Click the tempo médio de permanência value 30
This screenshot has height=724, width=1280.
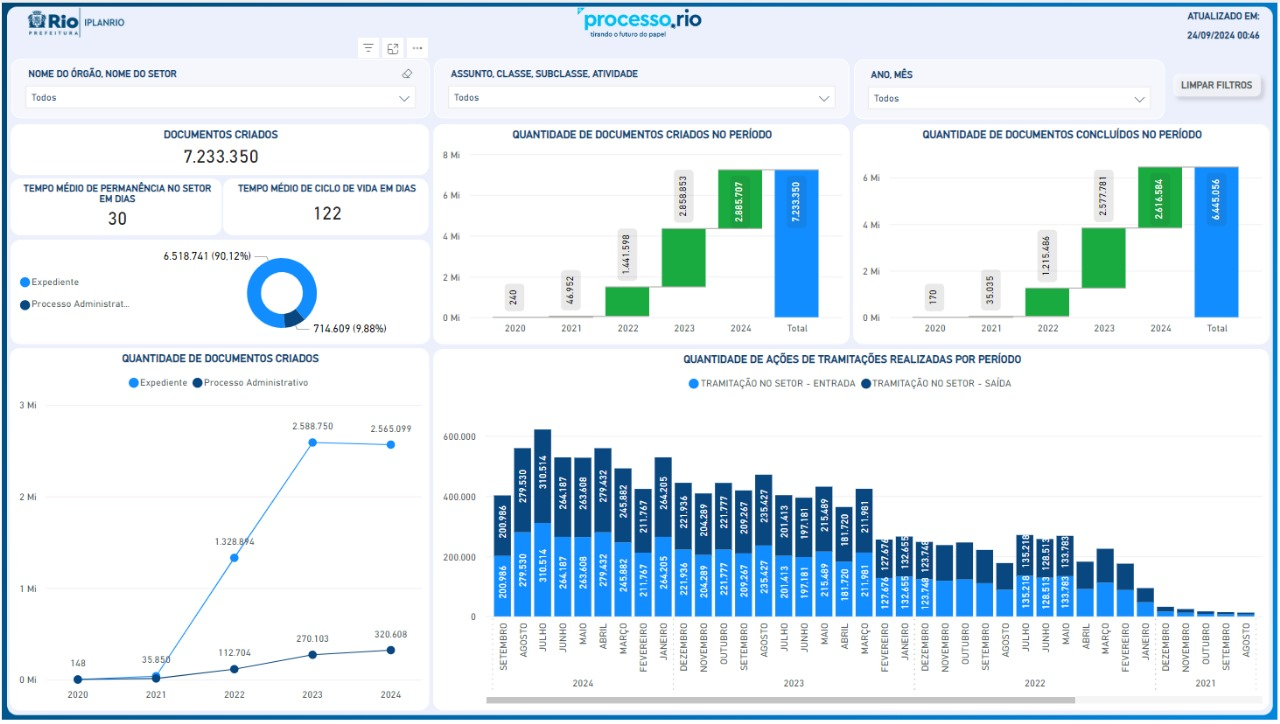(x=117, y=218)
